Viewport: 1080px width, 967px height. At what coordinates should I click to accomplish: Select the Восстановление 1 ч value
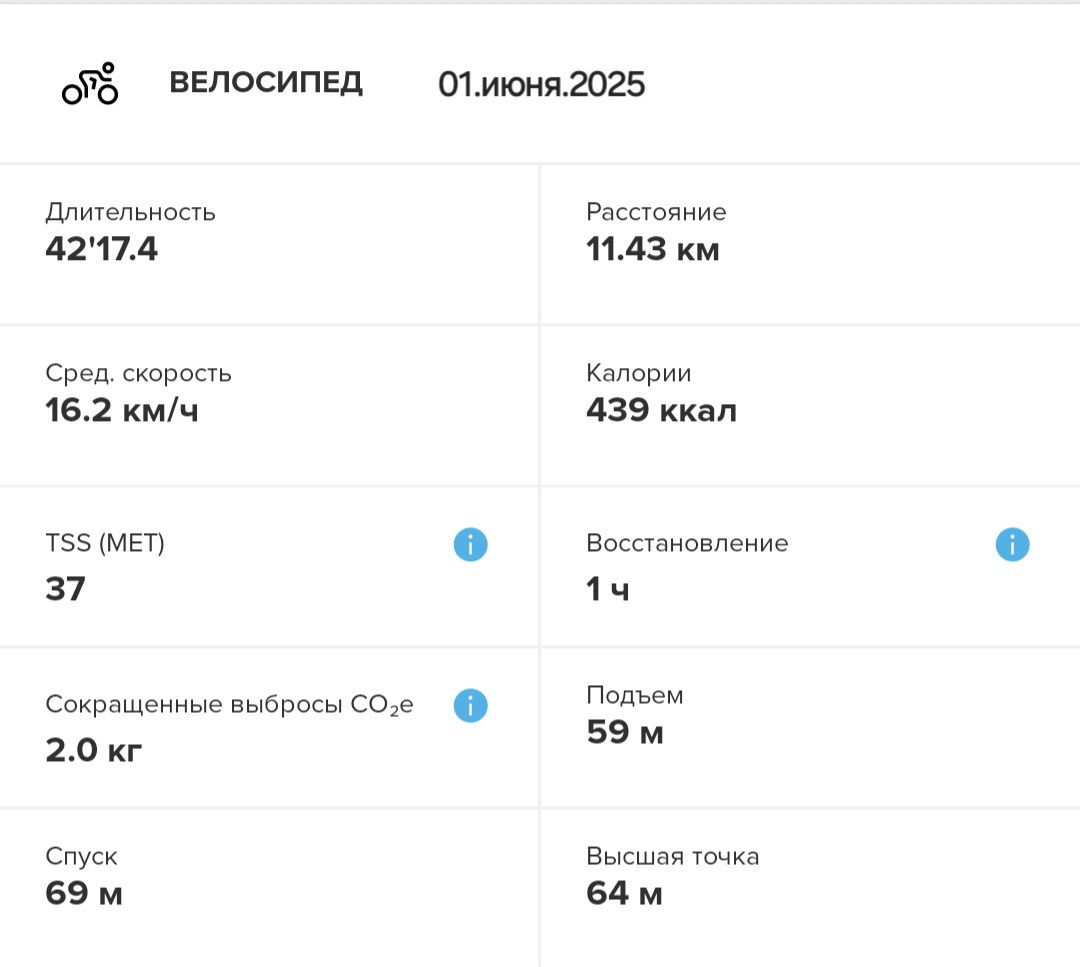click(x=608, y=590)
